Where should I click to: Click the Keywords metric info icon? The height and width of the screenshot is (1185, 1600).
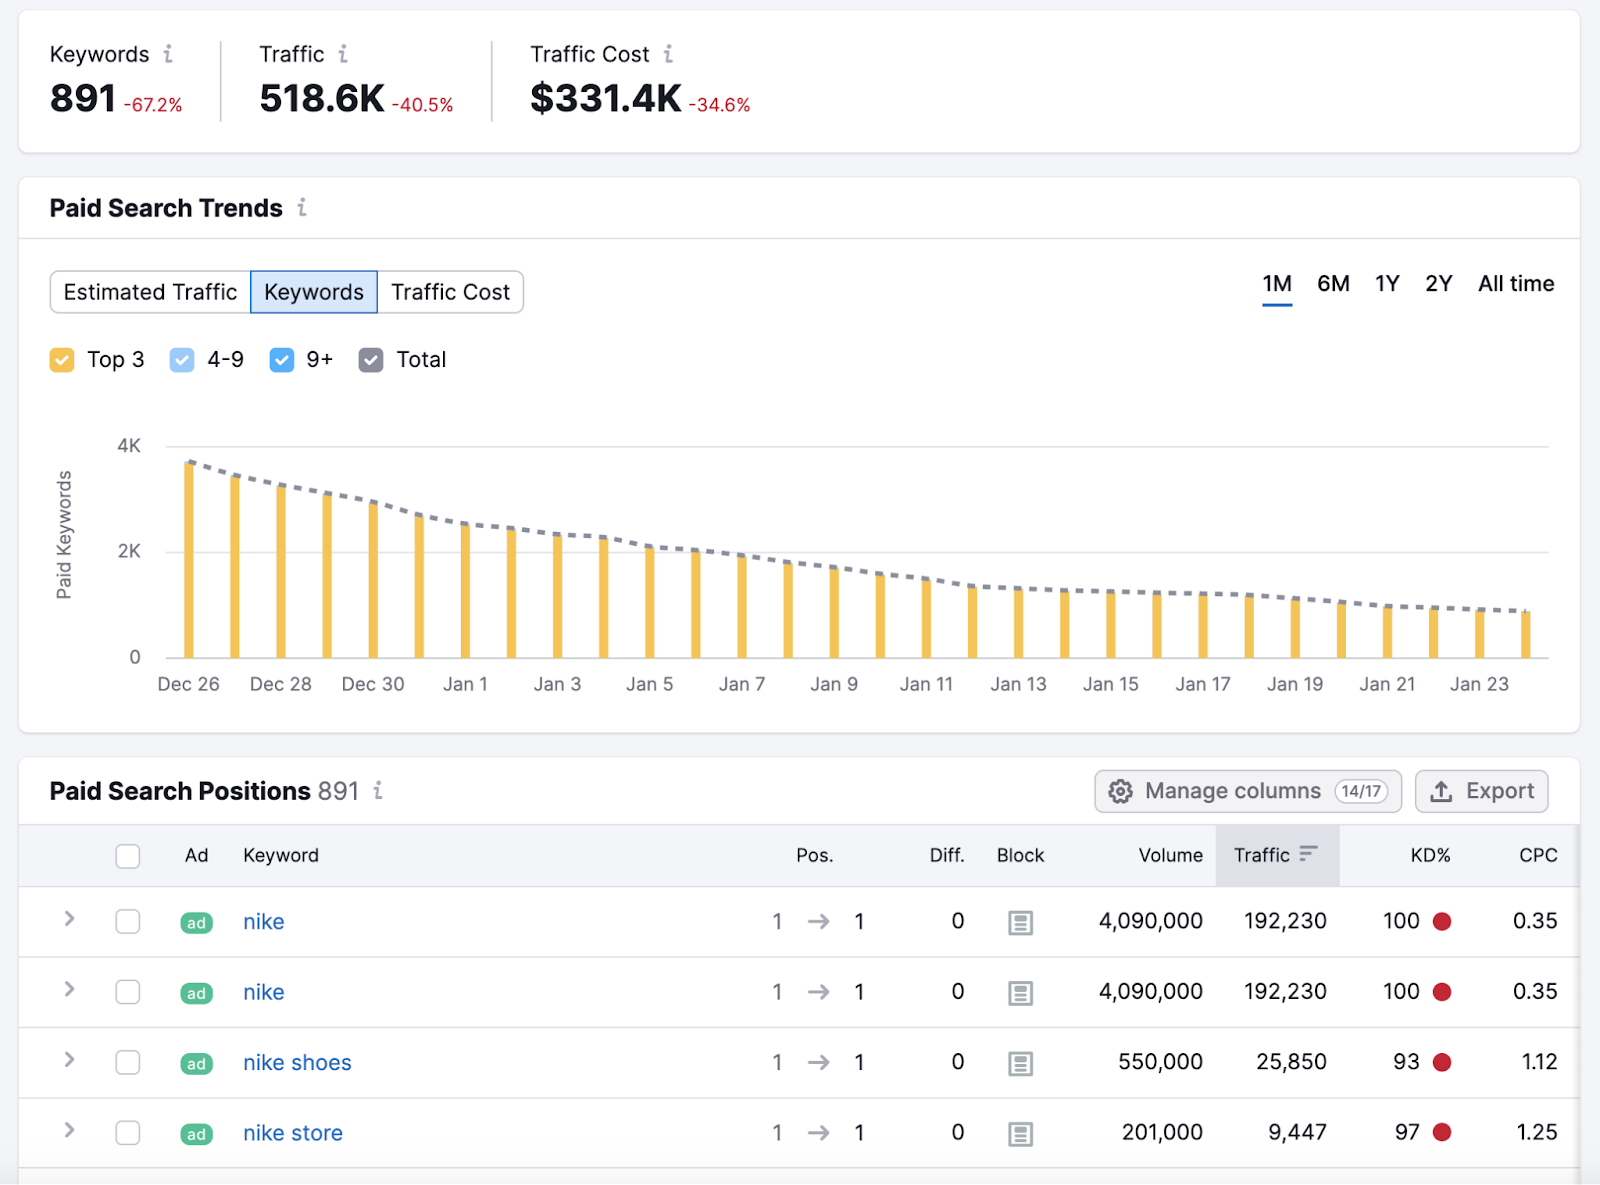[167, 54]
